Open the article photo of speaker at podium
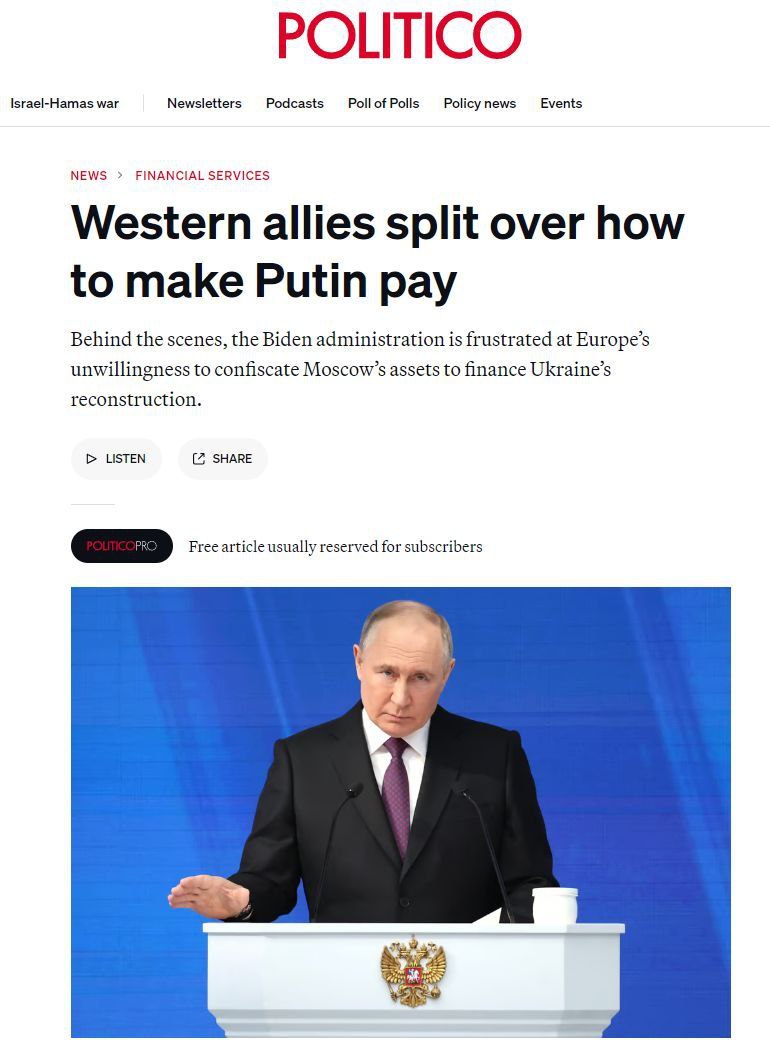 pyautogui.click(x=401, y=812)
